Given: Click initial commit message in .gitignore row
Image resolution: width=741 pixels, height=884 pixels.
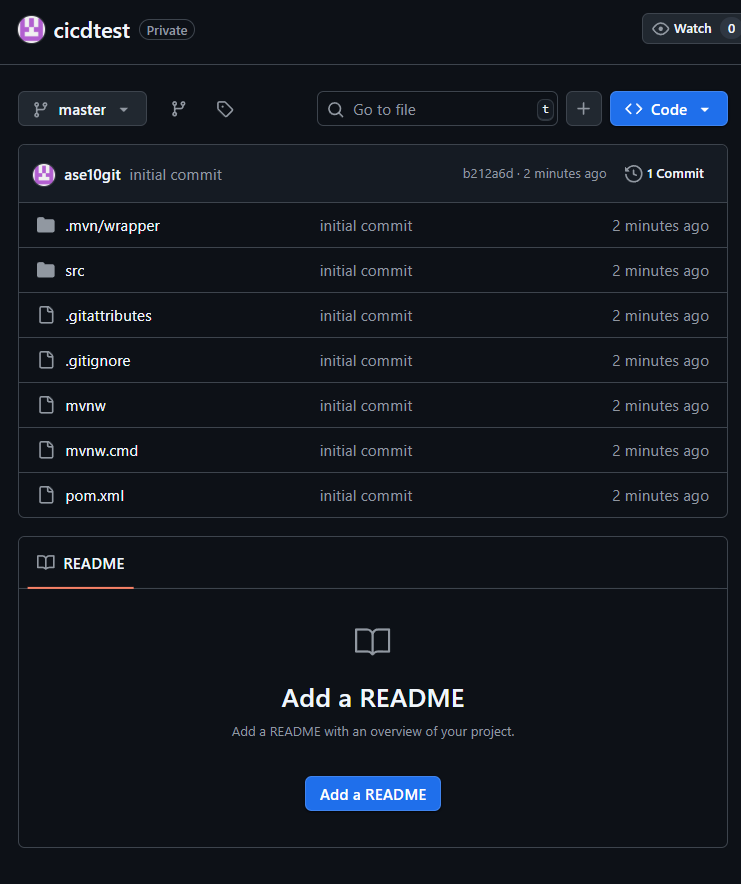Looking at the screenshot, I should (366, 361).
